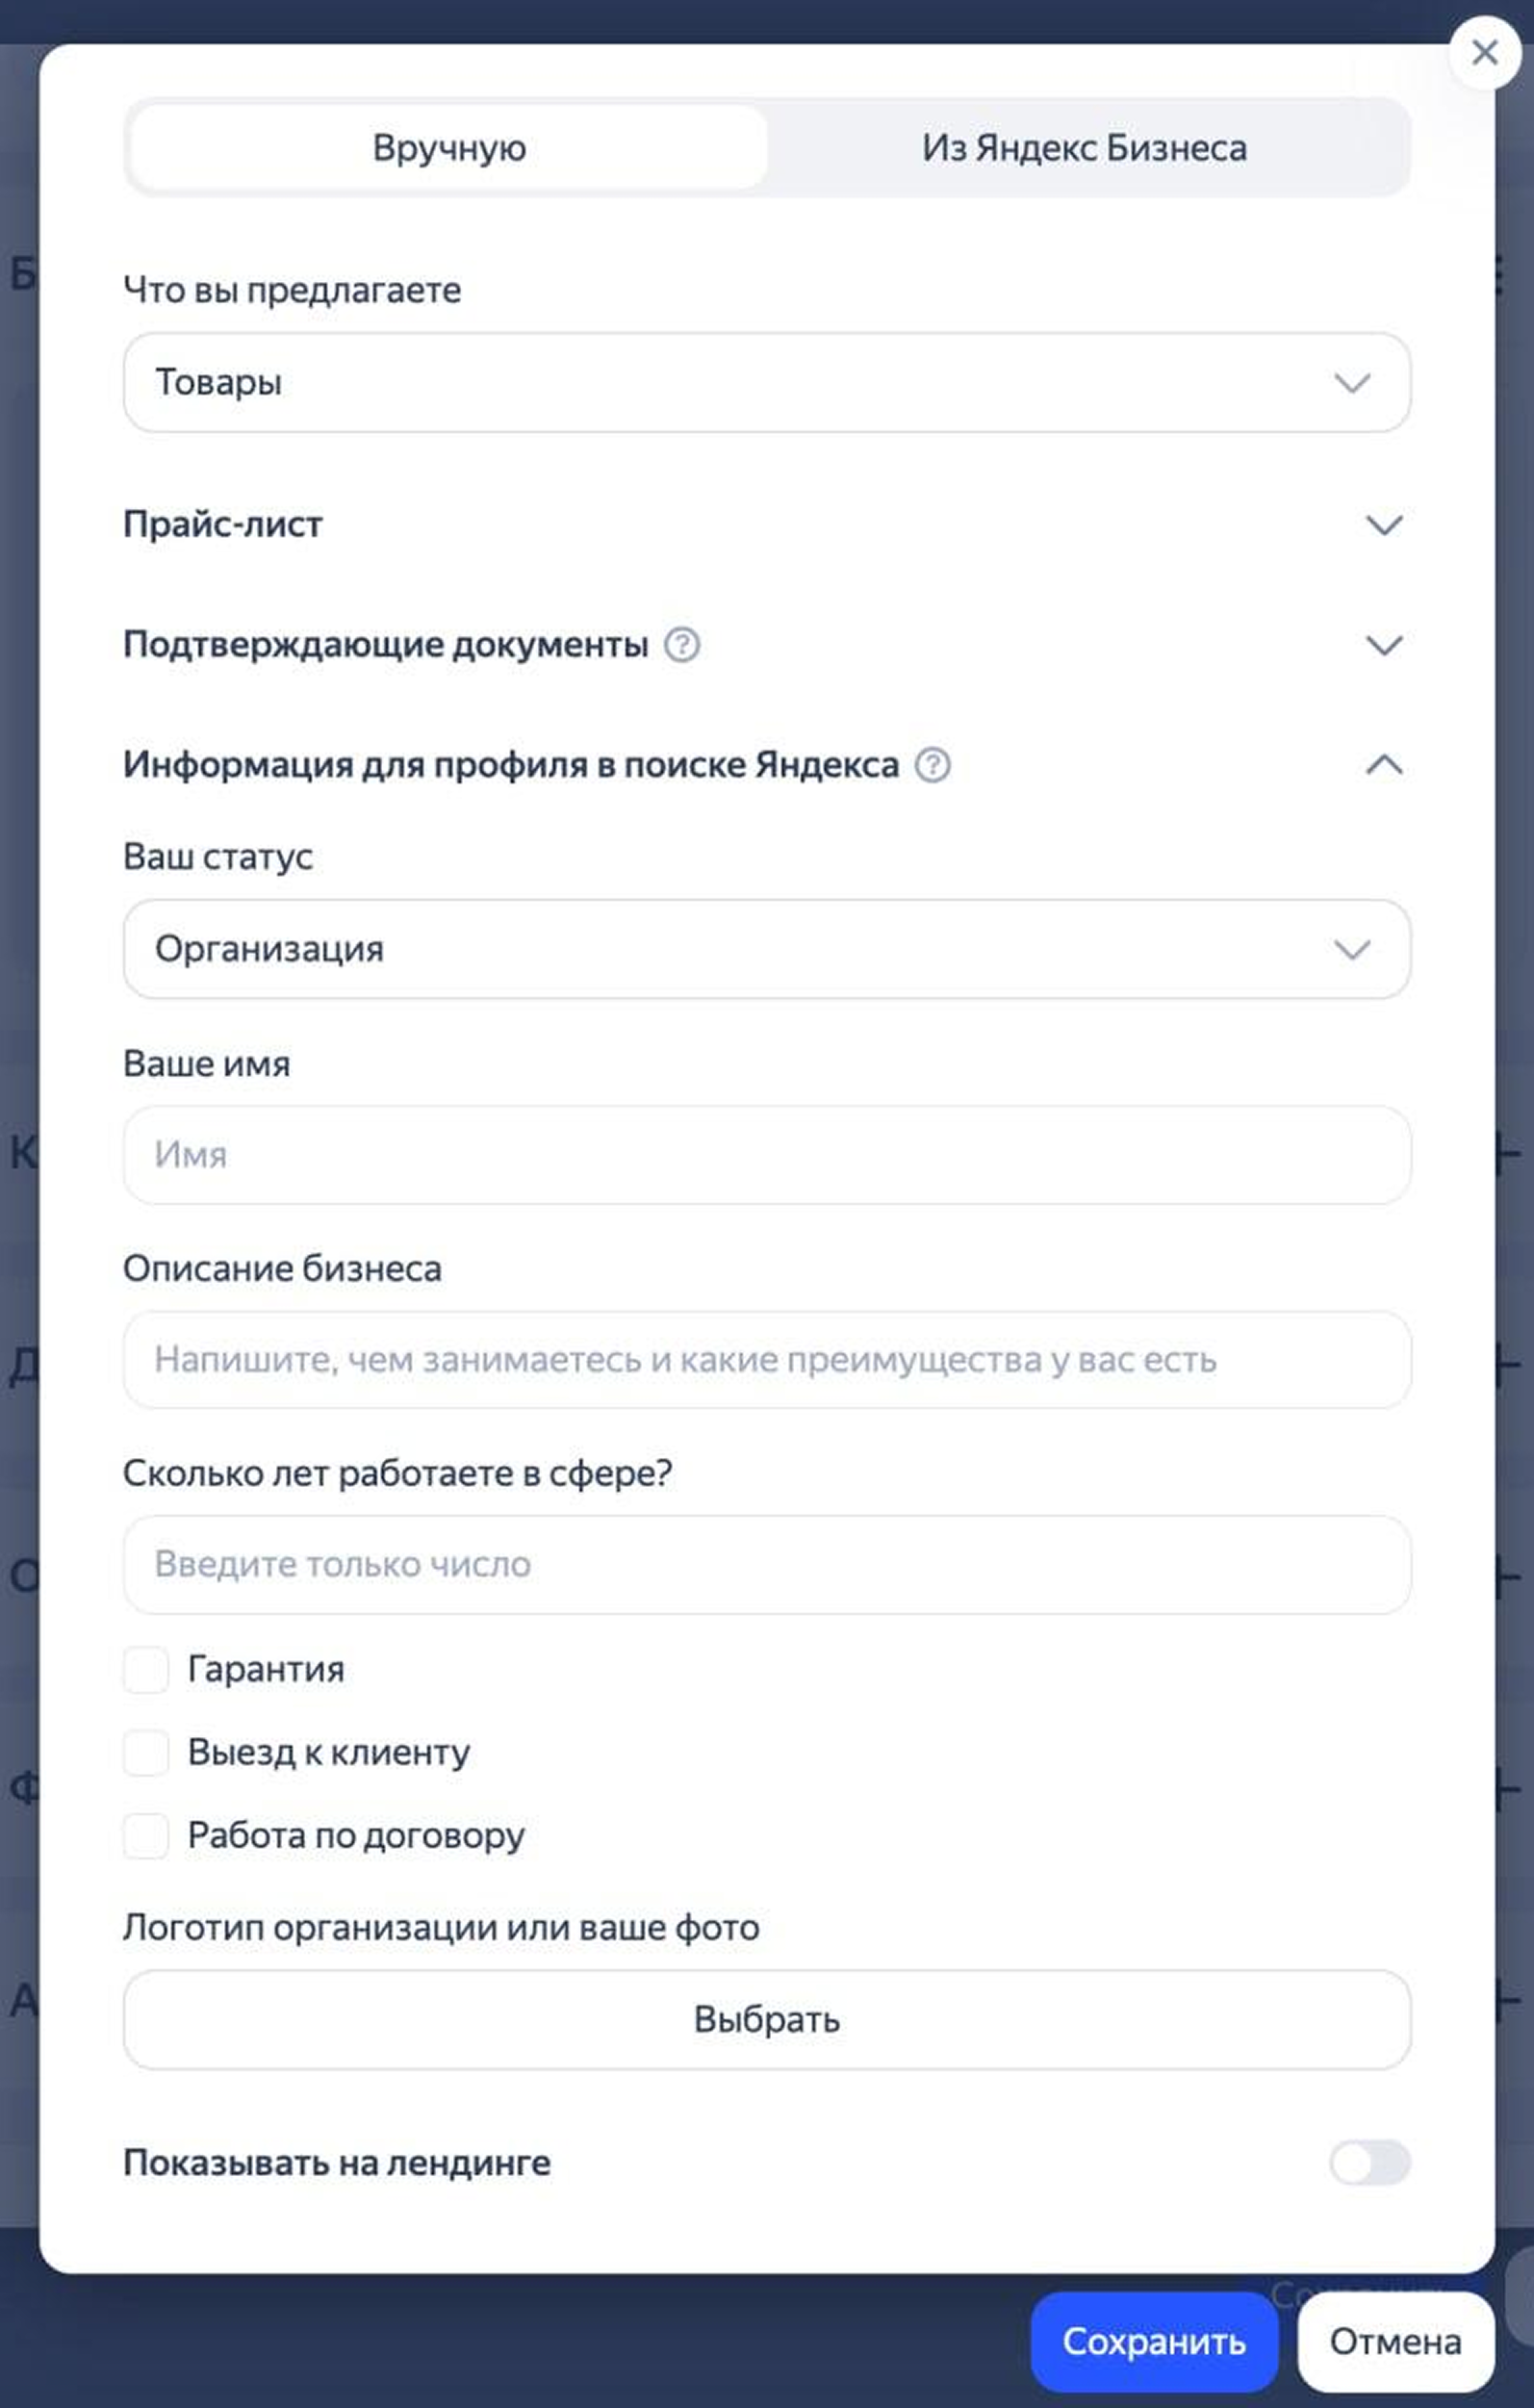Image resolution: width=1534 pixels, height=2408 pixels.
Task: Collapse the Информация для профиля section
Action: pos(1383,765)
